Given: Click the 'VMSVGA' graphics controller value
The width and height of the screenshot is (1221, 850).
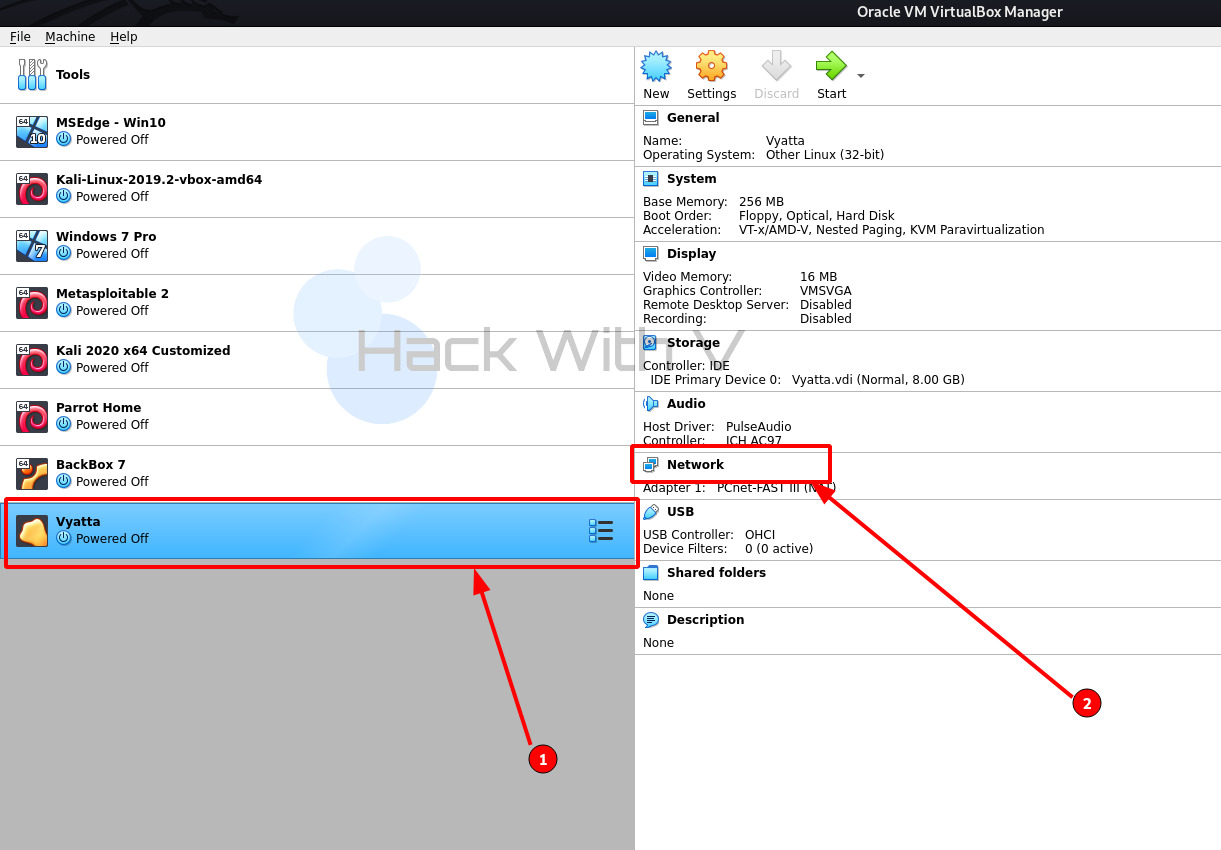Looking at the screenshot, I should (x=826, y=291).
